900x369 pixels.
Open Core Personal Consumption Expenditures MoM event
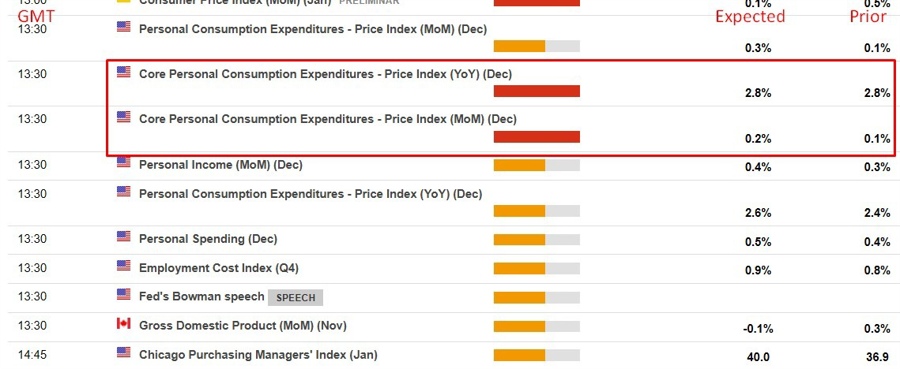[x=328, y=119]
